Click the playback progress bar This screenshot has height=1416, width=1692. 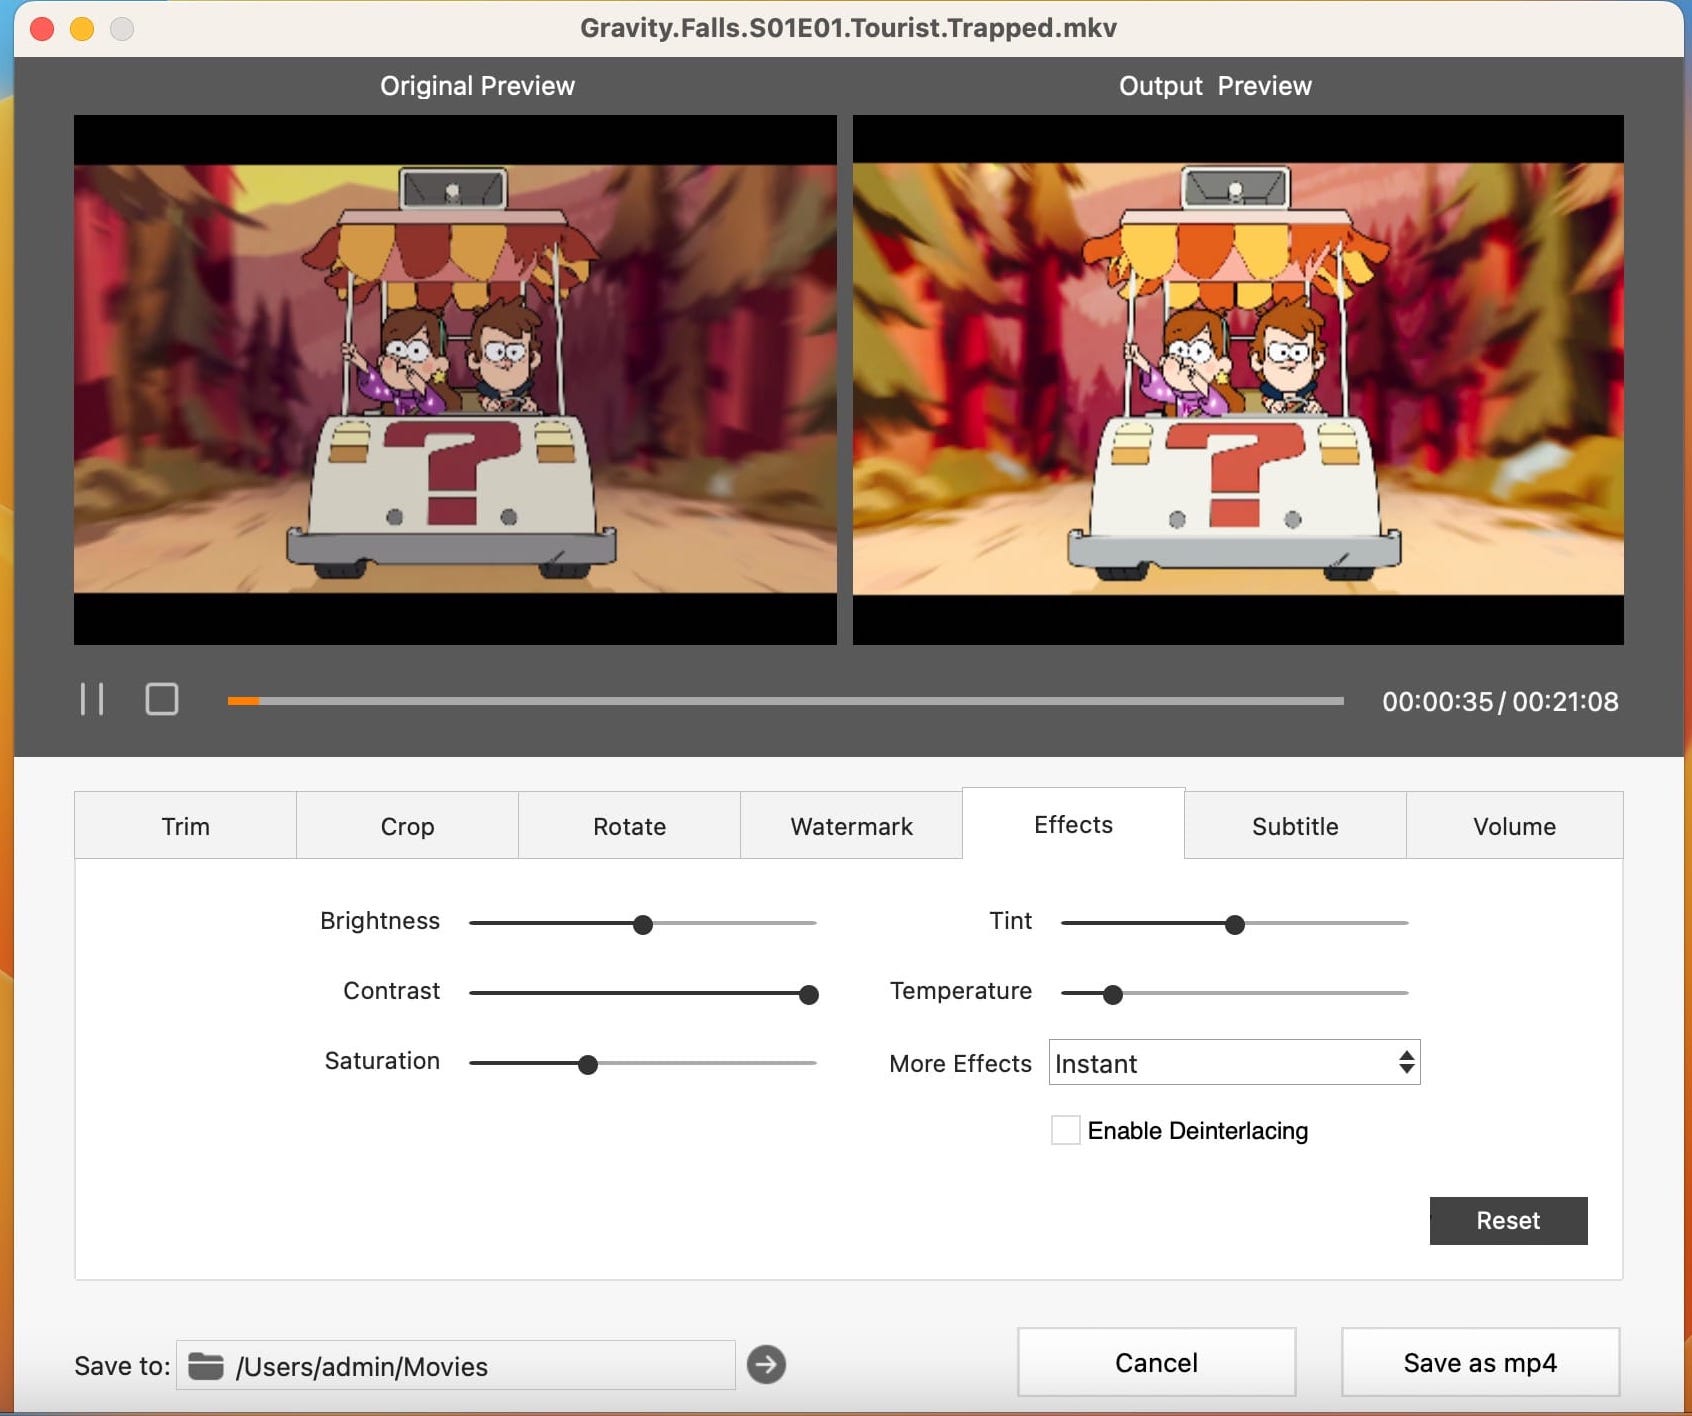(785, 701)
